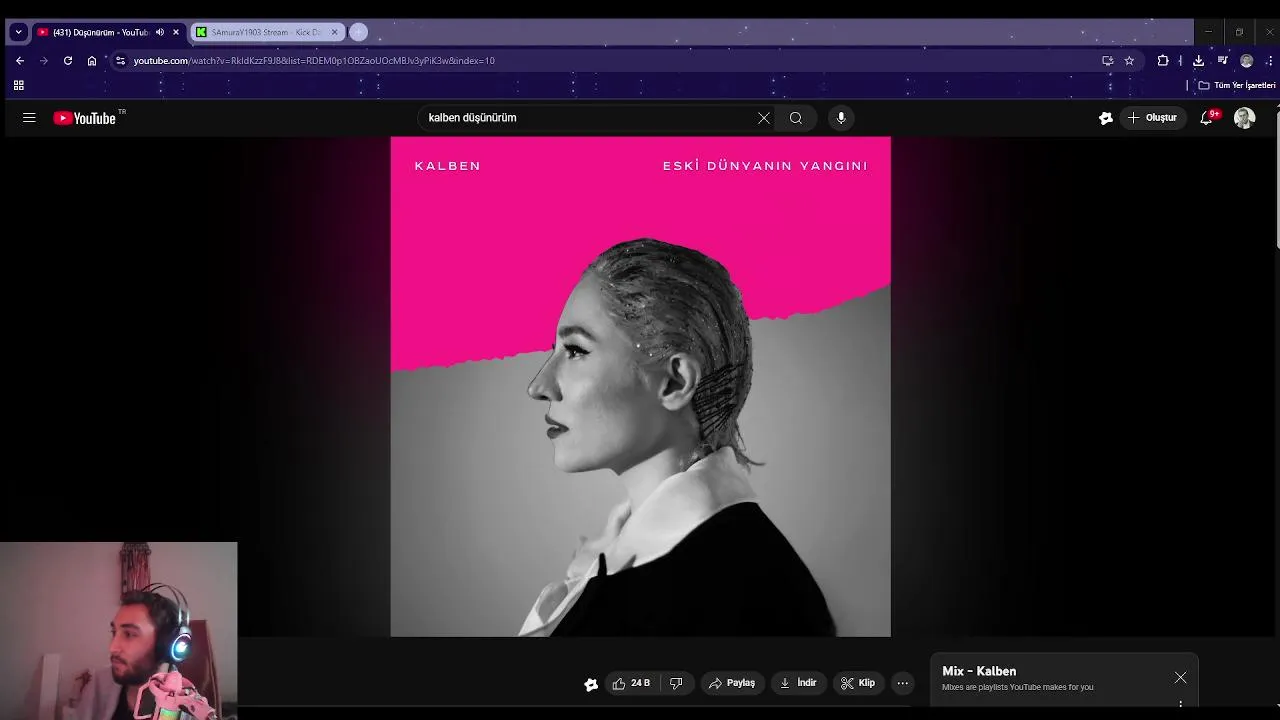Open more actions three-dot menu under video

(x=903, y=683)
